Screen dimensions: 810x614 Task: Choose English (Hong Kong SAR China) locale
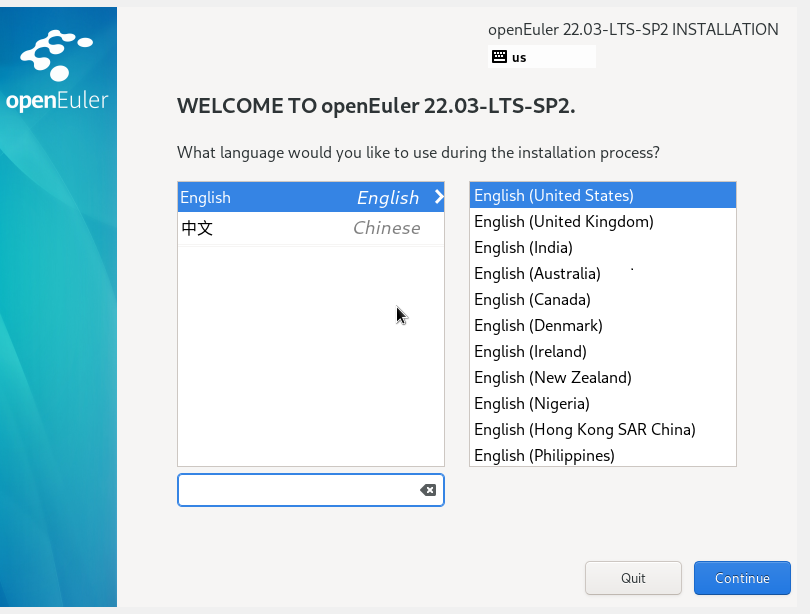602,429
